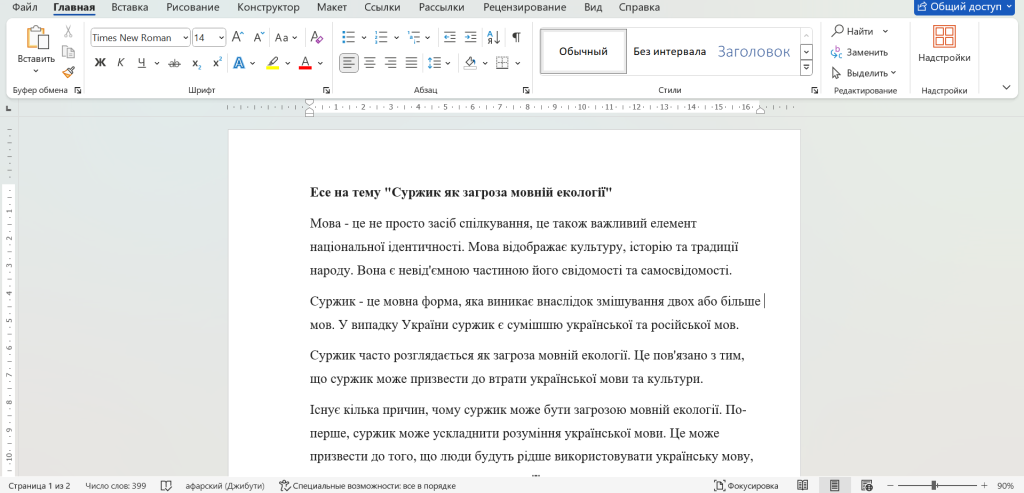Open the font name dropdown
The width and height of the screenshot is (1024, 493).
click(x=185, y=38)
